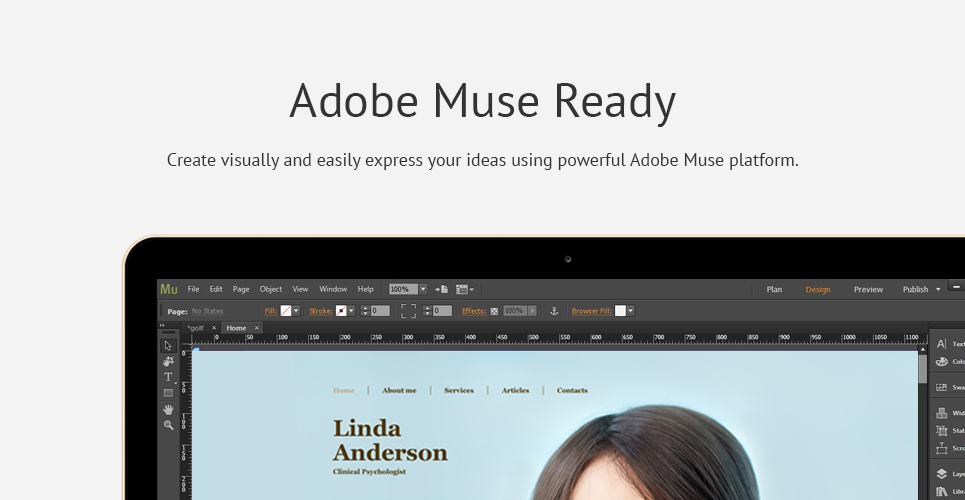965x500 pixels.
Task: Select the Crop tool
Action: (168, 361)
